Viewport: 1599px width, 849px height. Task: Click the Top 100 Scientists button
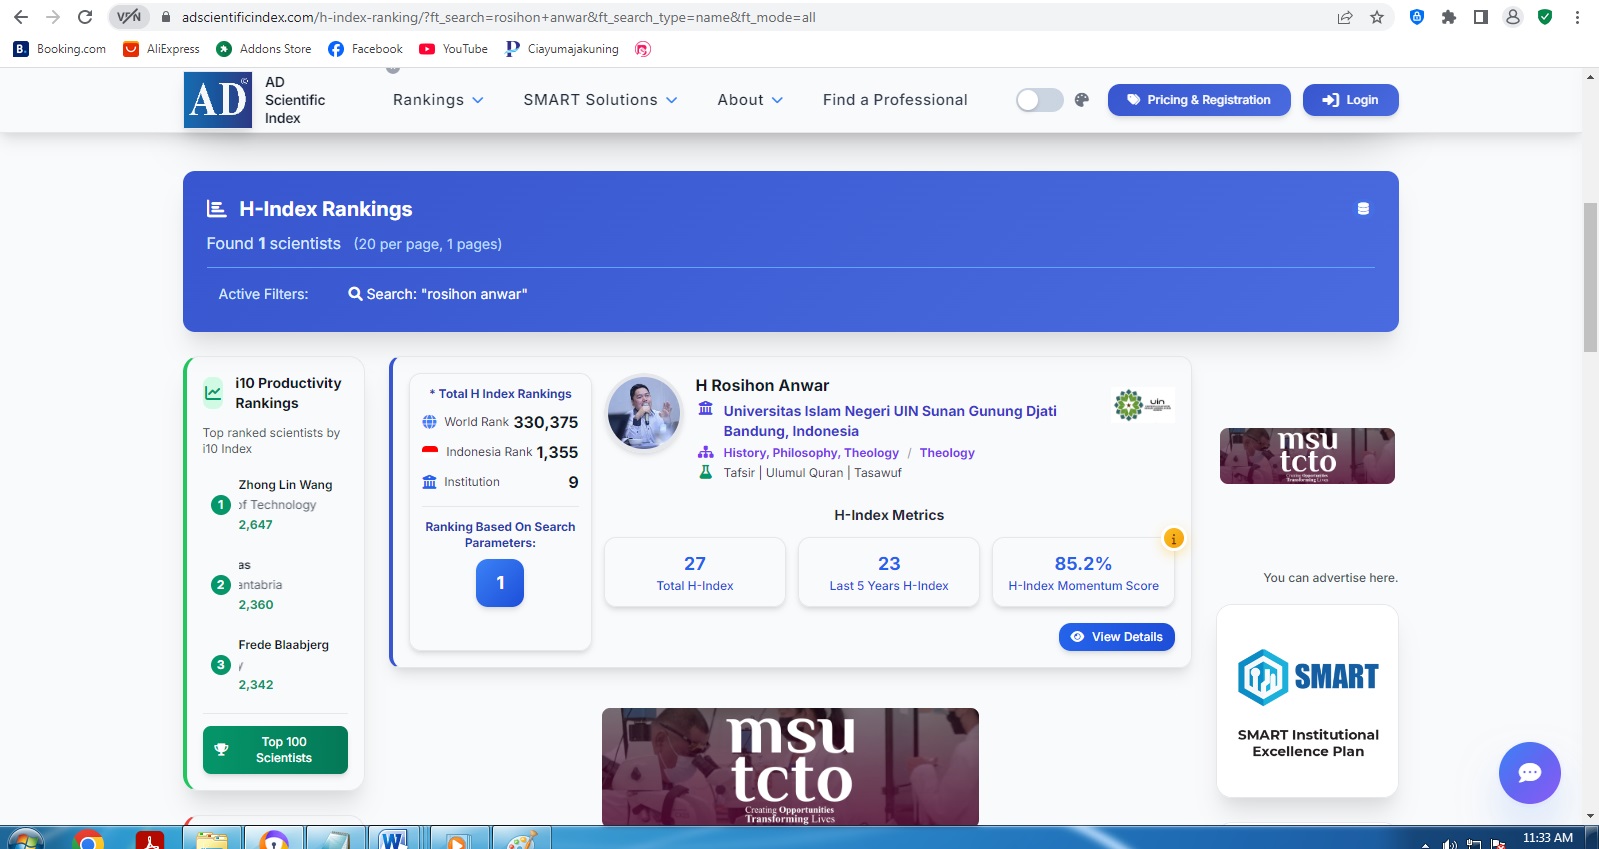(275, 750)
